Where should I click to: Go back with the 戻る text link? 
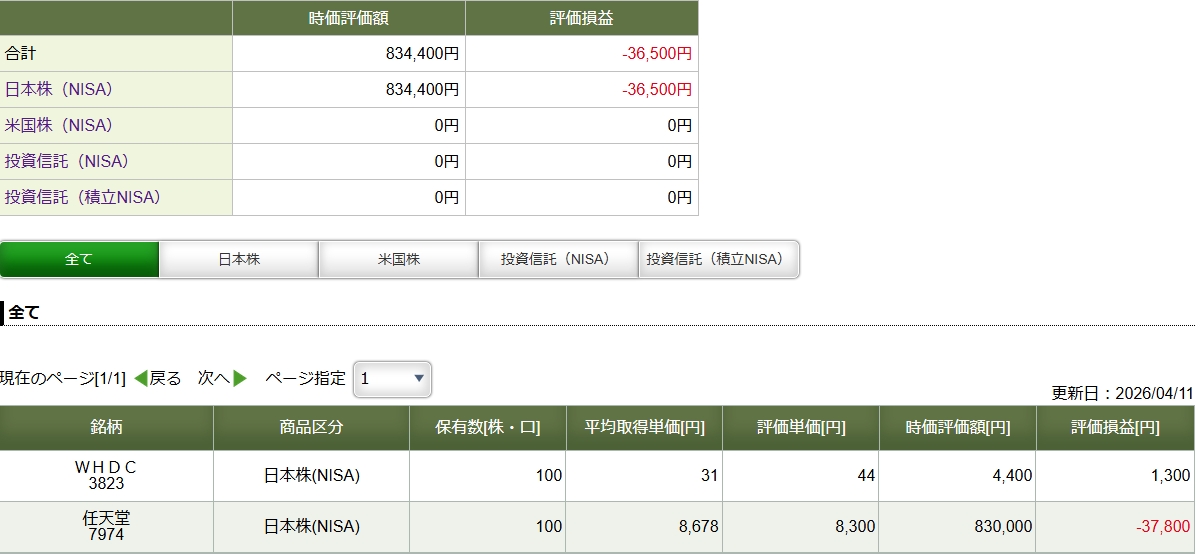[165, 379]
